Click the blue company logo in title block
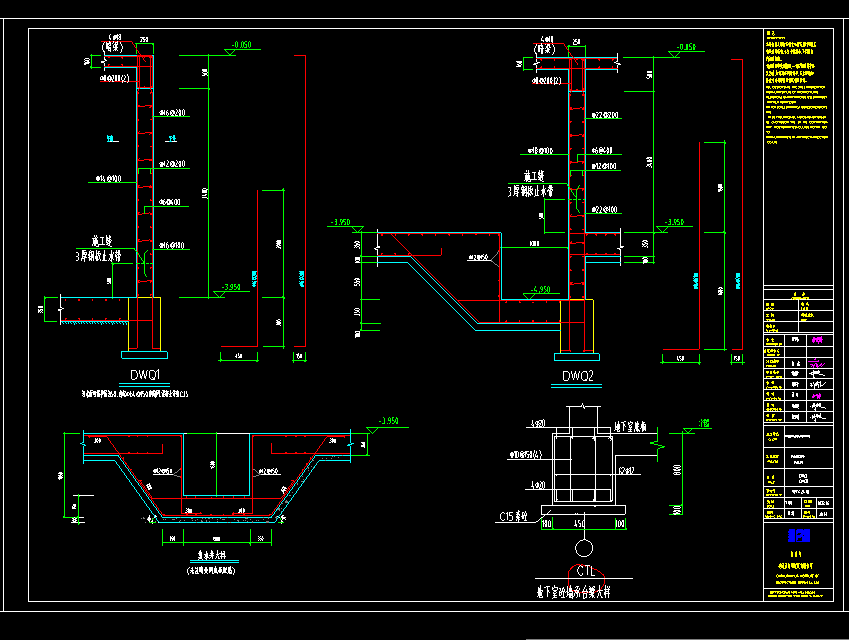The image size is (849, 640). (x=799, y=535)
